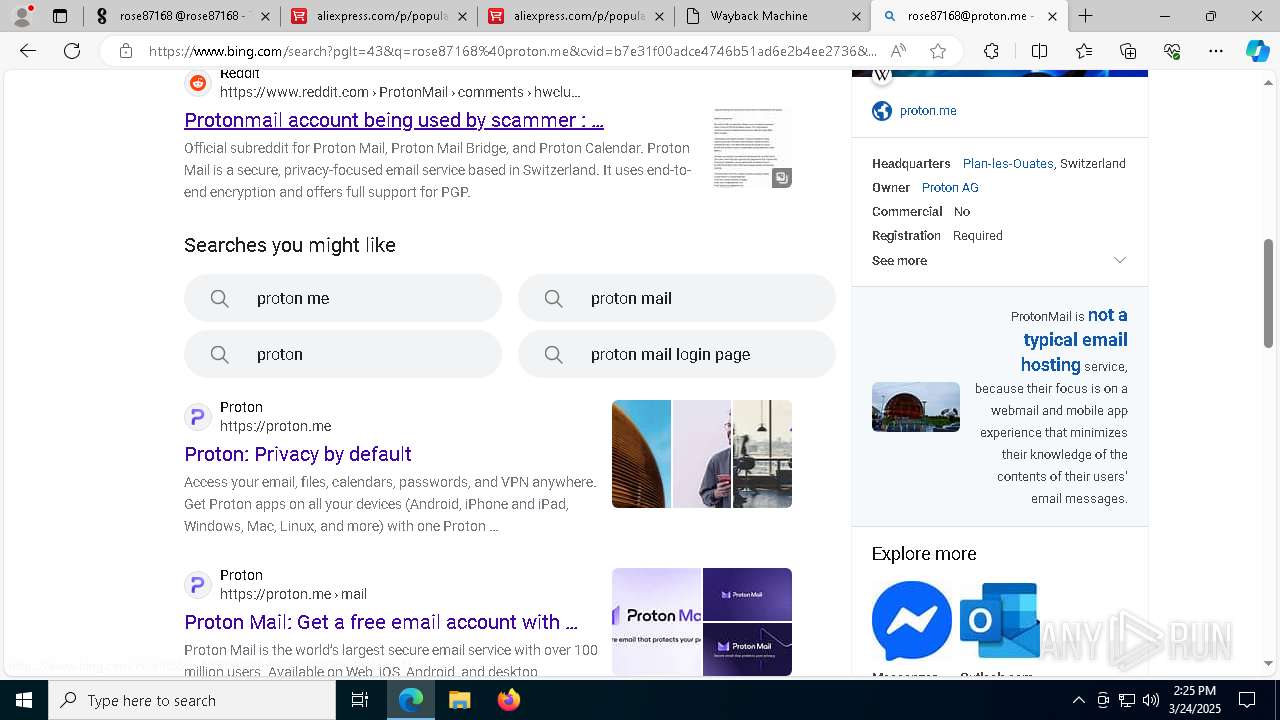Image resolution: width=1280 pixels, height=720 pixels.
Task: Close the Wayback Machine tab
Action: (x=856, y=16)
